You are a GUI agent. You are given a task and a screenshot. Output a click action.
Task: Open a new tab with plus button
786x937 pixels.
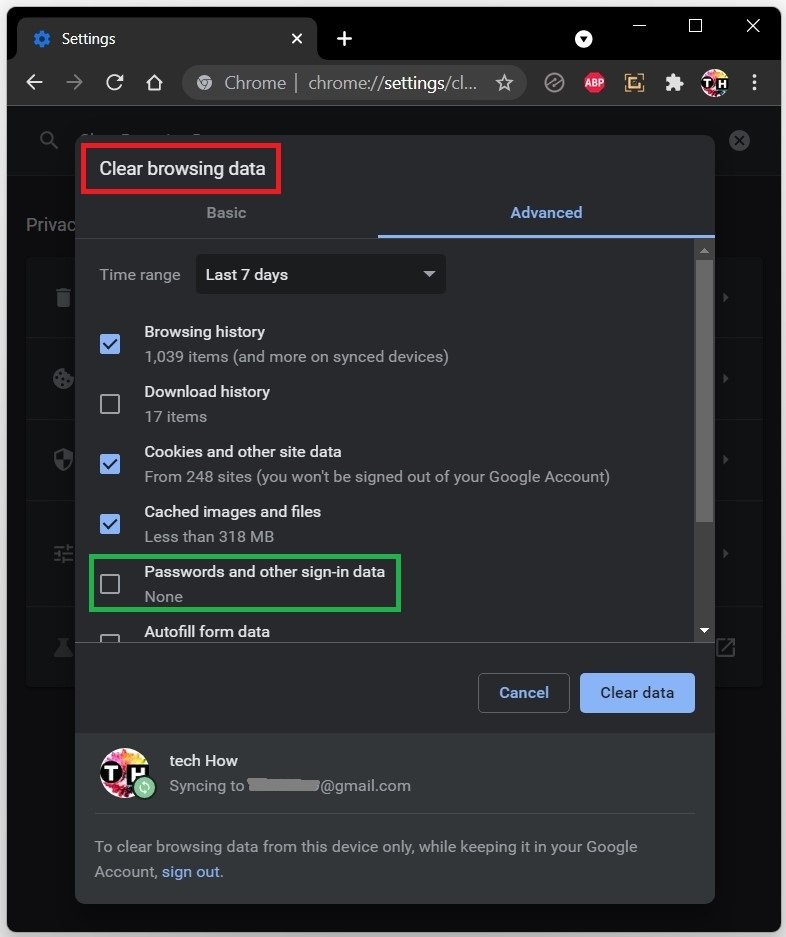pyautogui.click(x=344, y=39)
